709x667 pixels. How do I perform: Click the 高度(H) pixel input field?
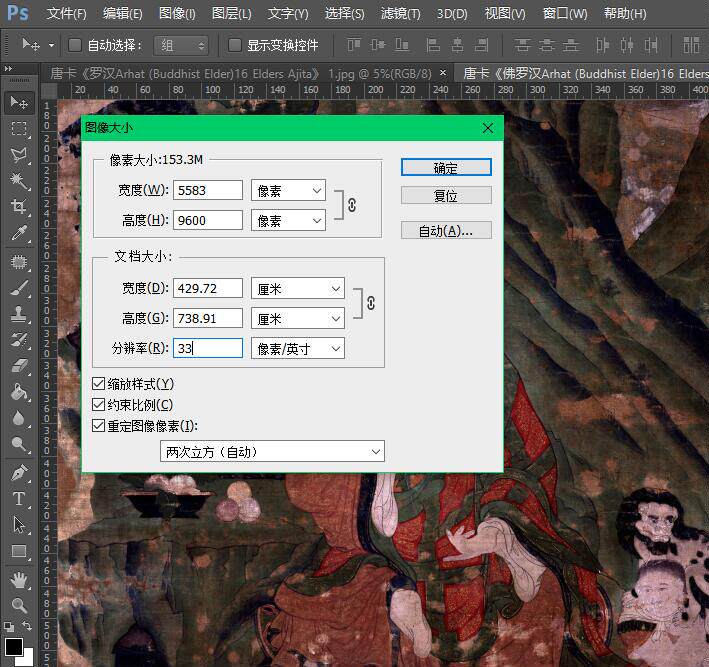[x=208, y=220]
